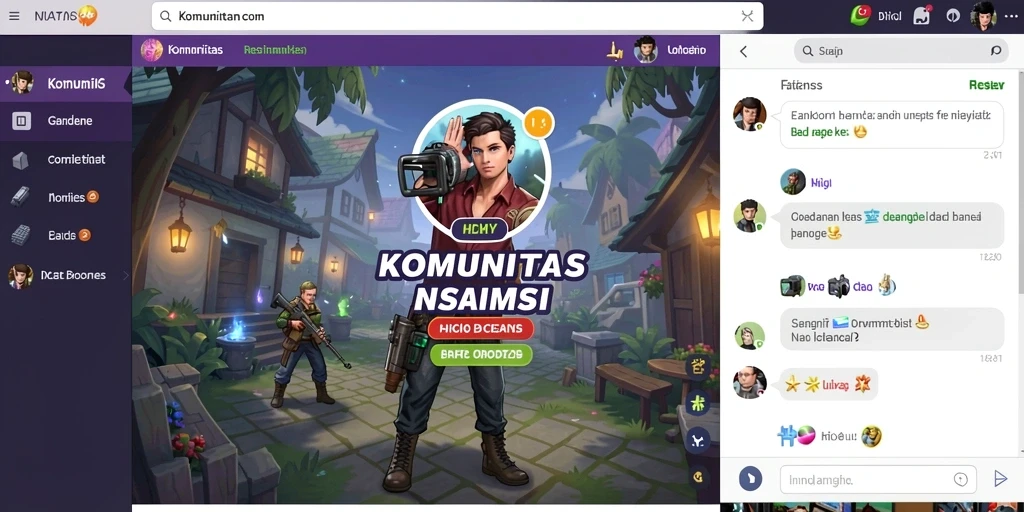Viewport: 1024px width, 512px height.
Task: Click the white Y-shaped round icon on banner
Action: (x=697, y=441)
